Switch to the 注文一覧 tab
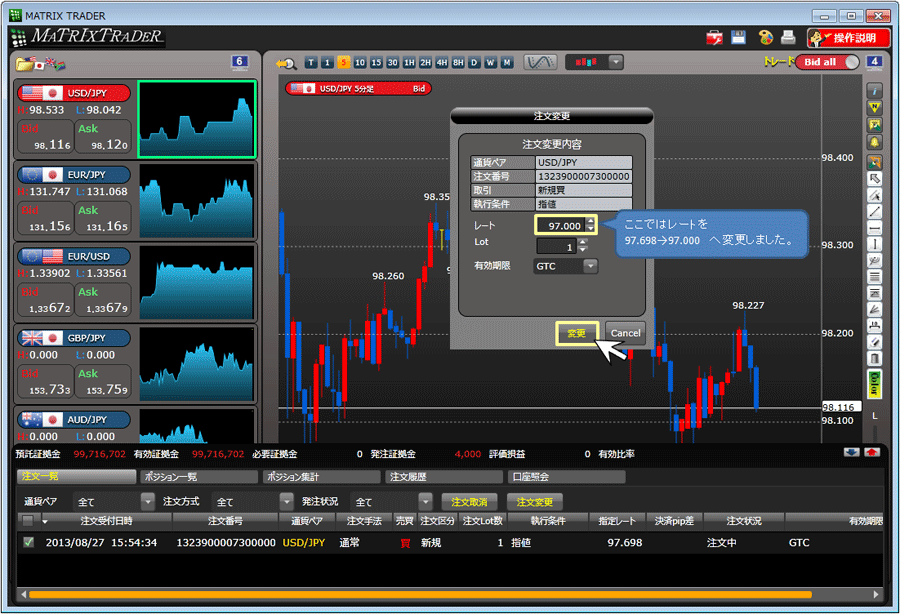This screenshot has width=900, height=614. click(x=76, y=476)
